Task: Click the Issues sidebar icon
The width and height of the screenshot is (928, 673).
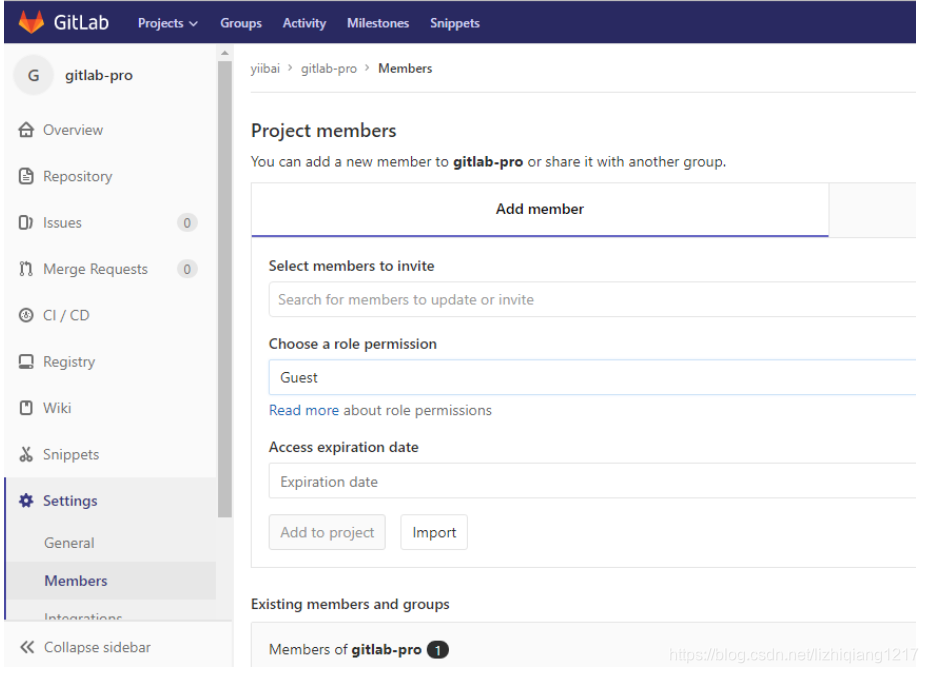Action: [26, 223]
